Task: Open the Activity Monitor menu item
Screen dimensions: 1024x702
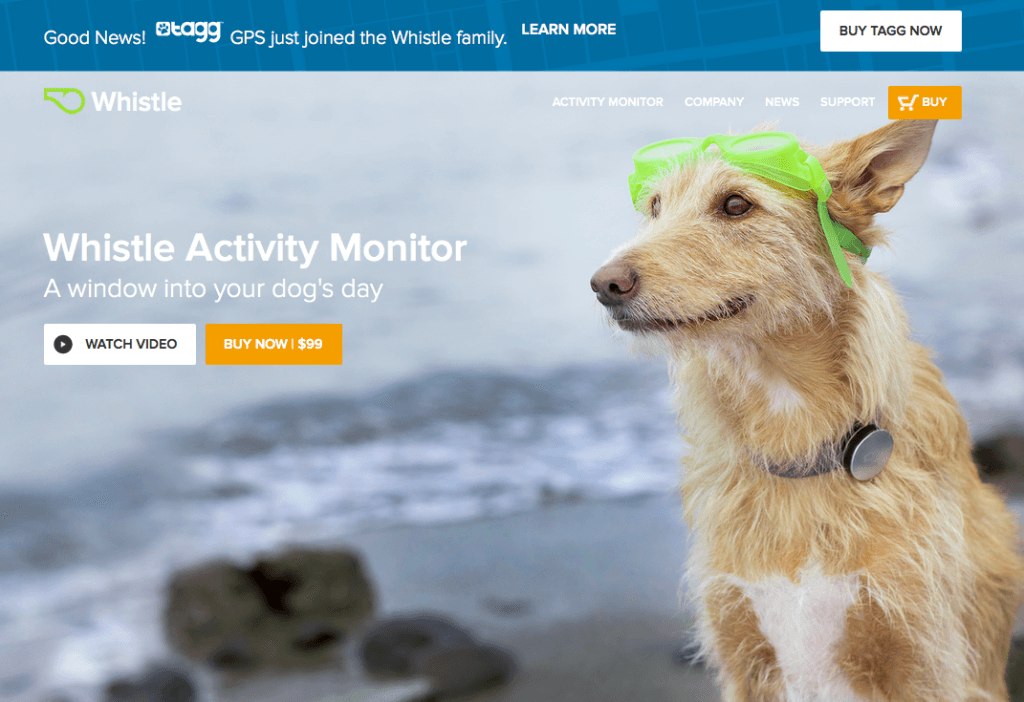Action: tap(607, 102)
